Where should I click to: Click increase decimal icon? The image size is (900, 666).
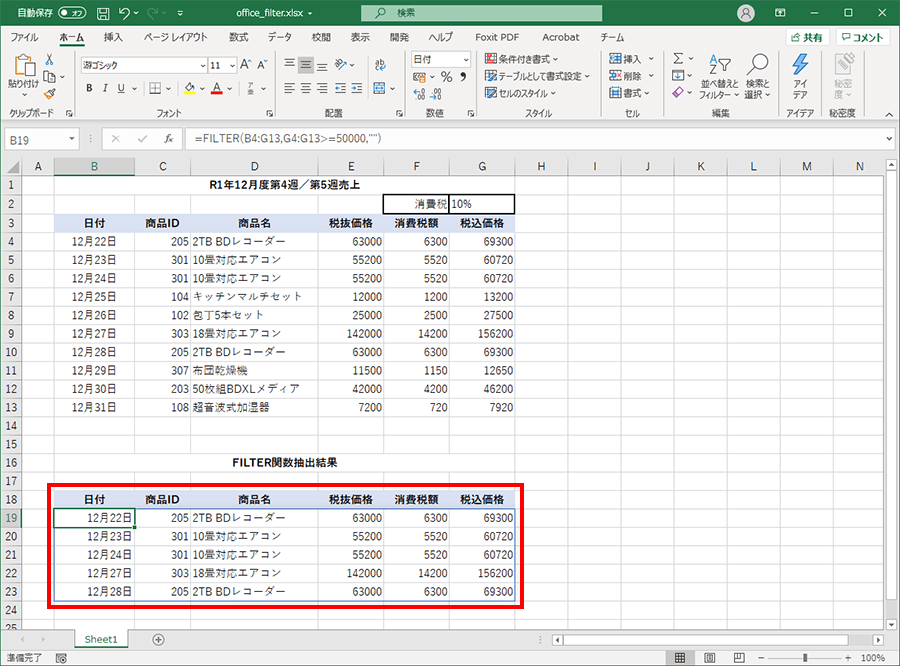click(420, 94)
